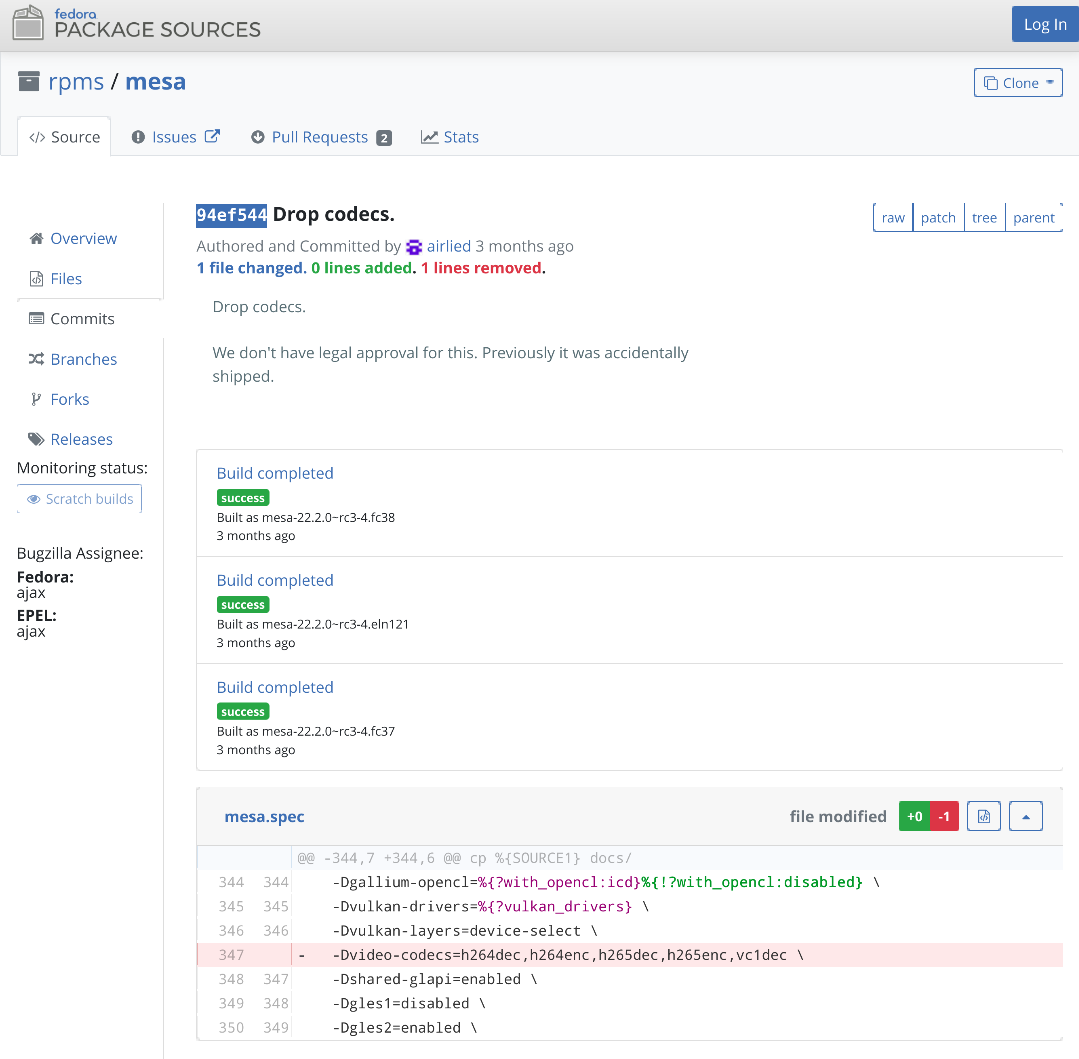The height and width of the screenshot is (1059, 1079).
Task: Click the '1 lines removed' text
Action: (x=481, y=268)
